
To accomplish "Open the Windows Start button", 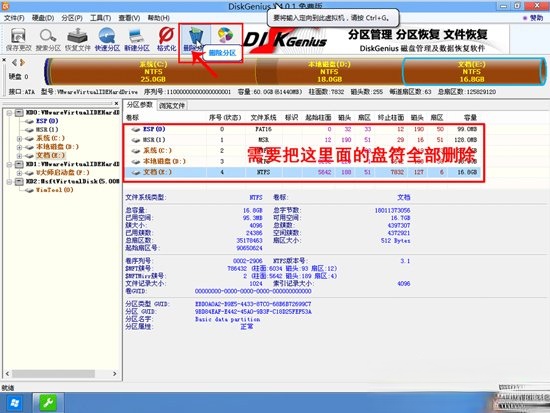I will pos(15,403).
